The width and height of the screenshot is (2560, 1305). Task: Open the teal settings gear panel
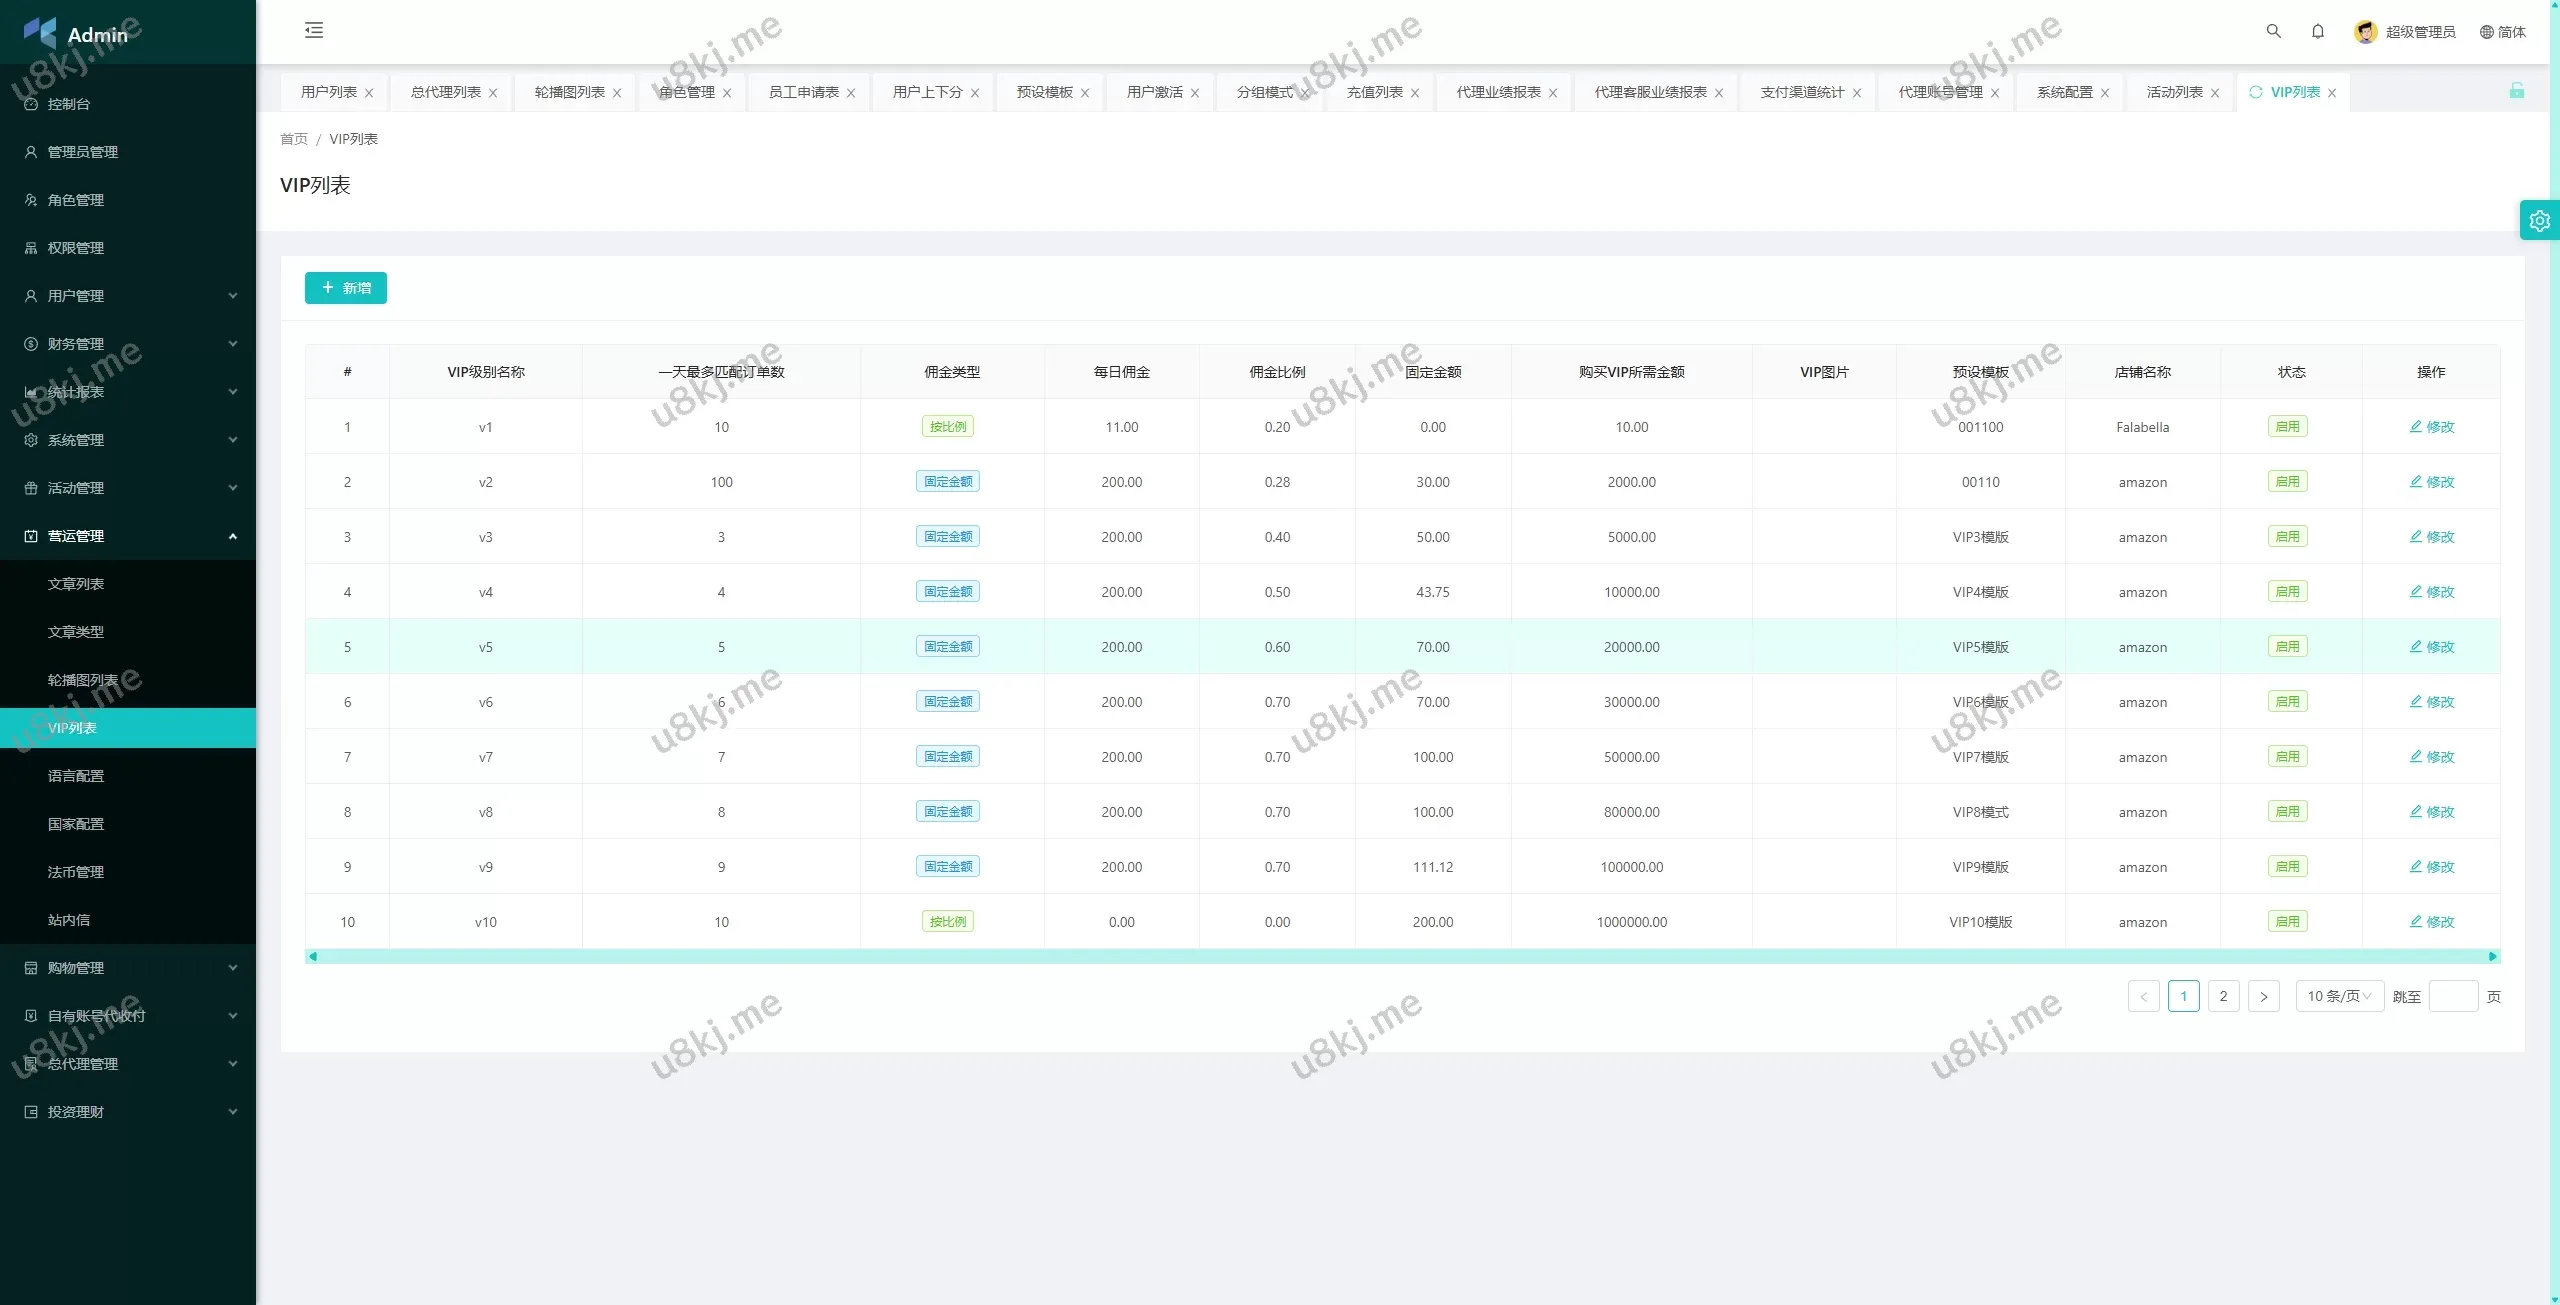[x=2539, y=221]
